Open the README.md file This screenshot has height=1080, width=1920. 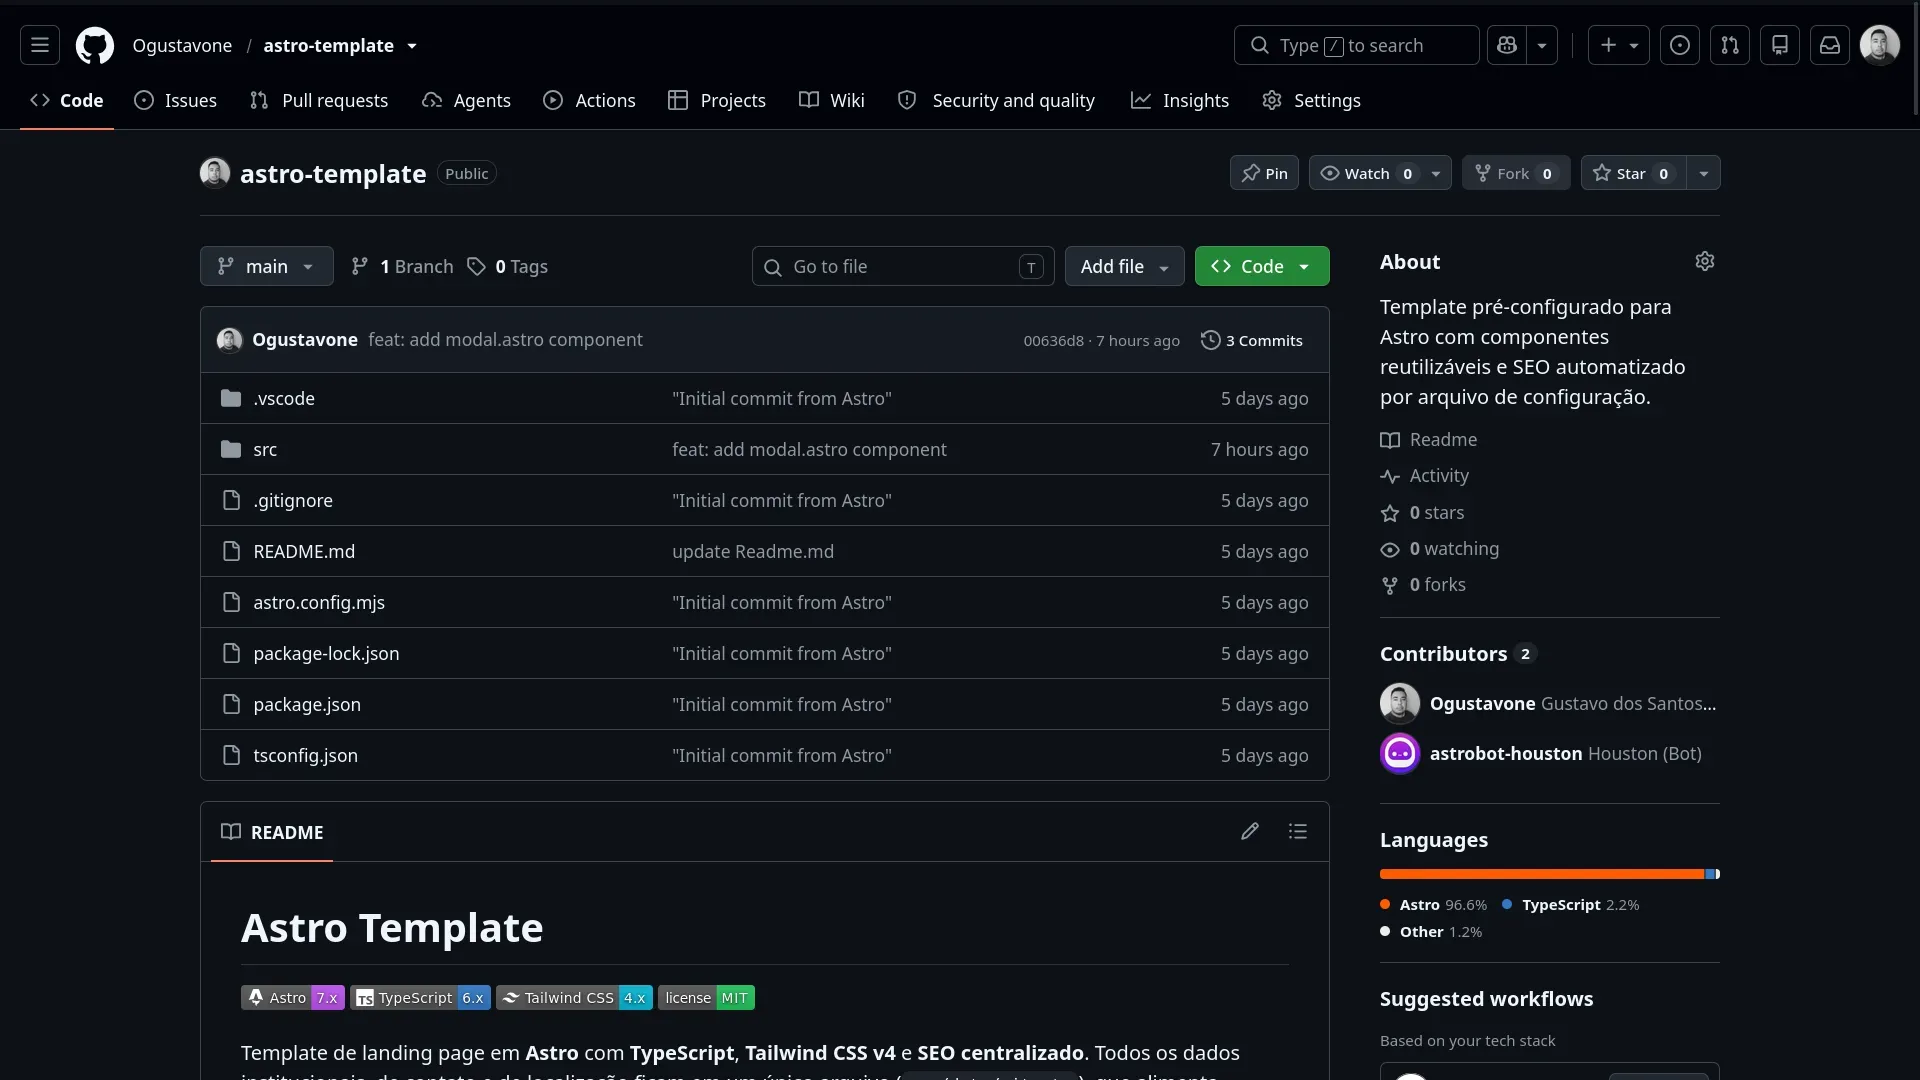(x=304, y=551)
